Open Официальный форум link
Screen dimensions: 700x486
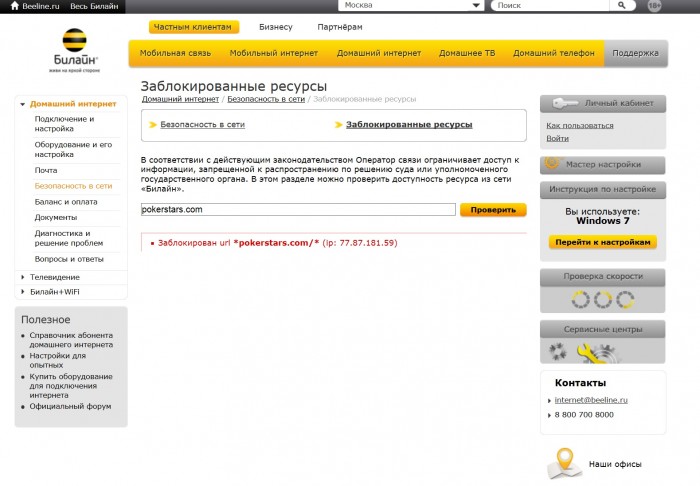coord(70,407)
